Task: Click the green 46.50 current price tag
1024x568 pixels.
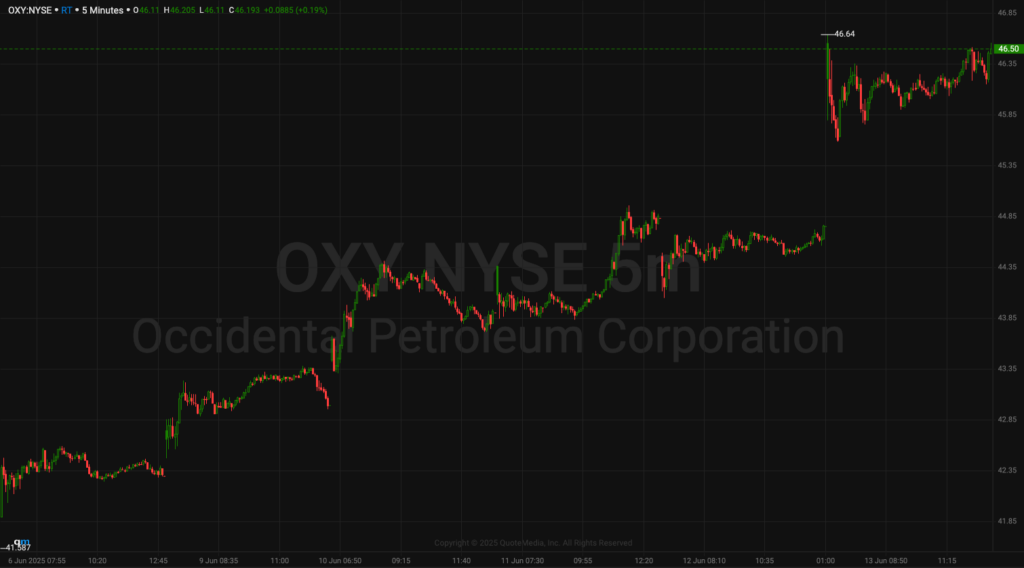Action: (1008, 49)
